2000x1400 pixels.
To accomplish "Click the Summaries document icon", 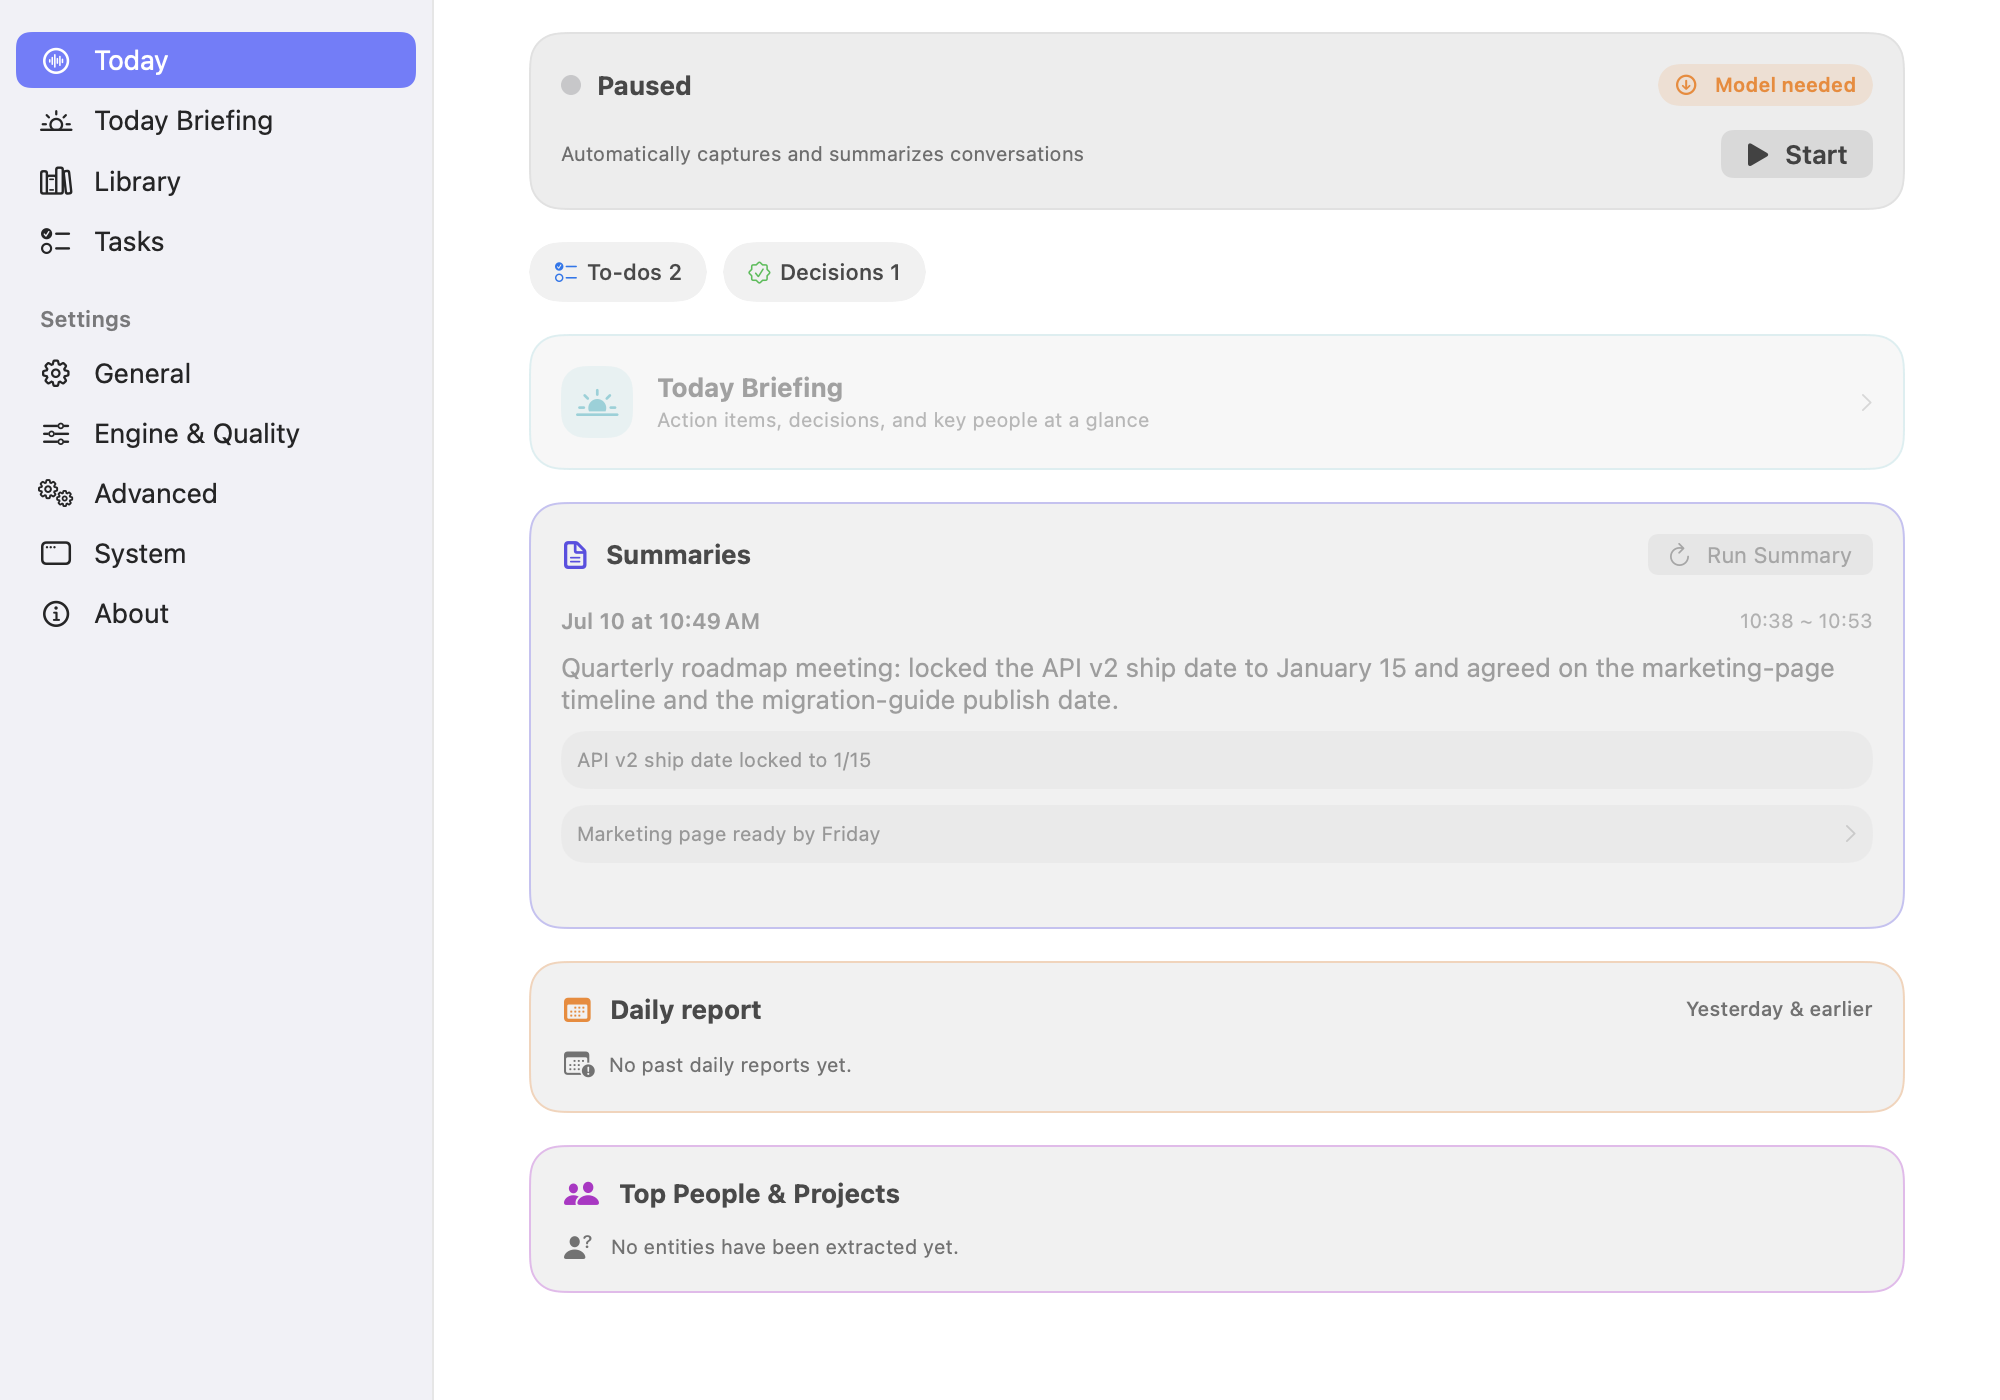I will click(x=575, y=555).
